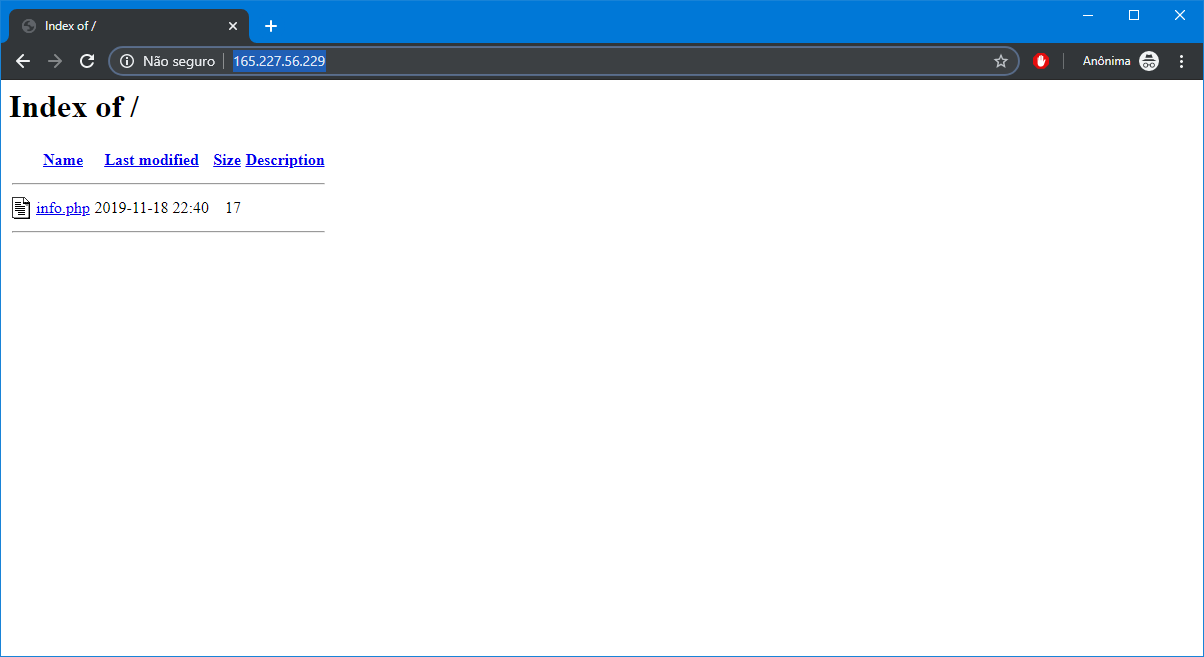The width and height of the screenshot is (1204, 657).
Task: Select the 'Index of /' tab
Action: 120,26
